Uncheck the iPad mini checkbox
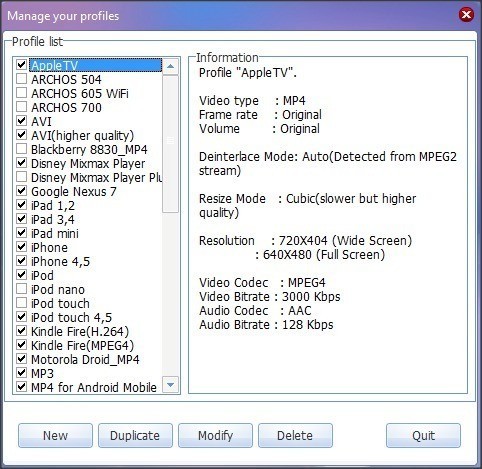The height and width of the screenshot is (469, 482). [22, 233]
